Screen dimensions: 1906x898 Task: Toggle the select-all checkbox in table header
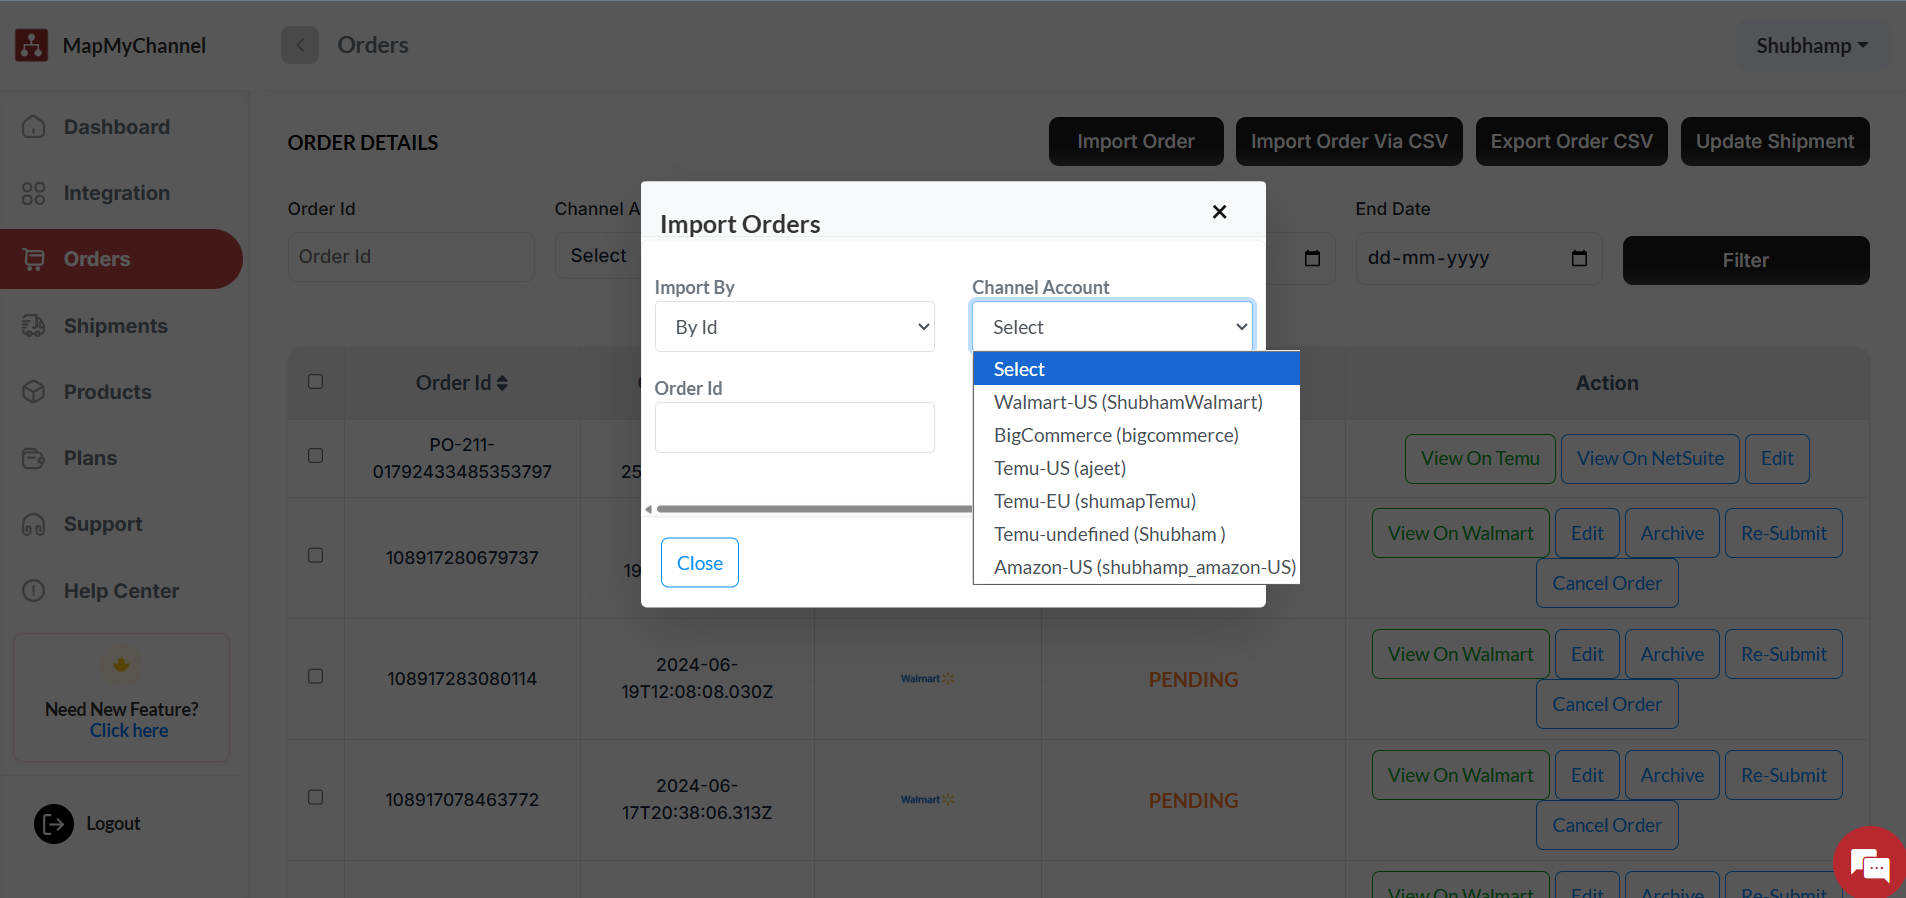(x=316, y=382)
